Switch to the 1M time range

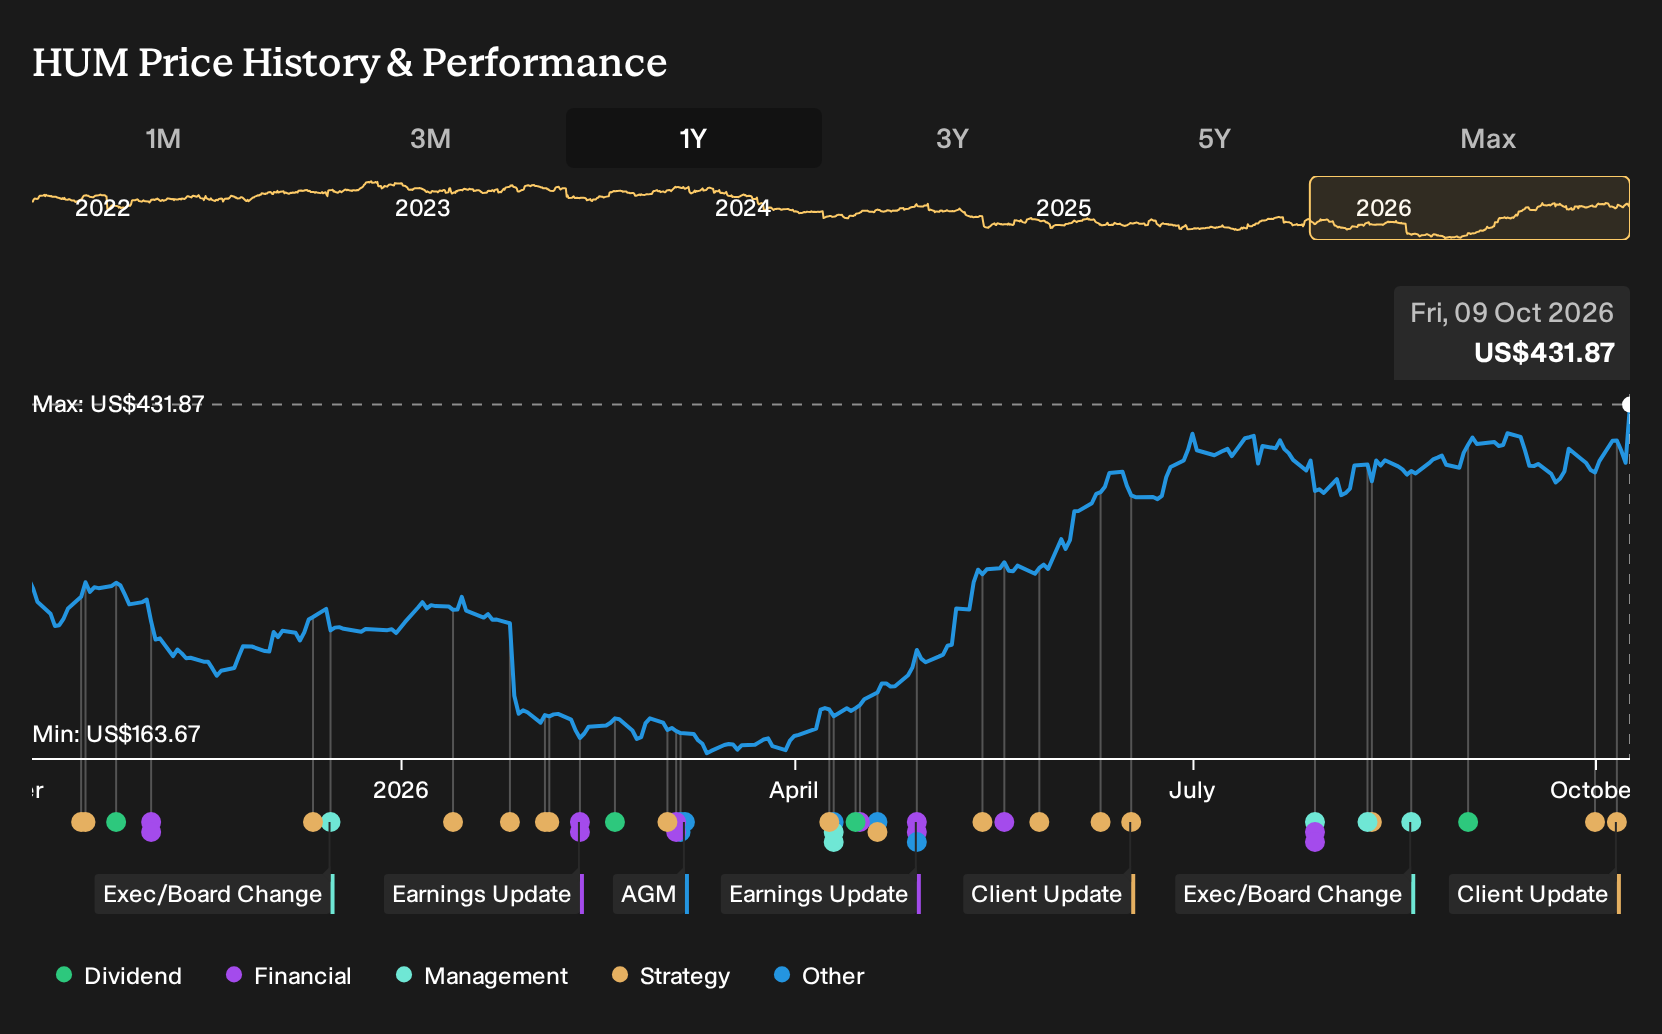click(163, 138)
